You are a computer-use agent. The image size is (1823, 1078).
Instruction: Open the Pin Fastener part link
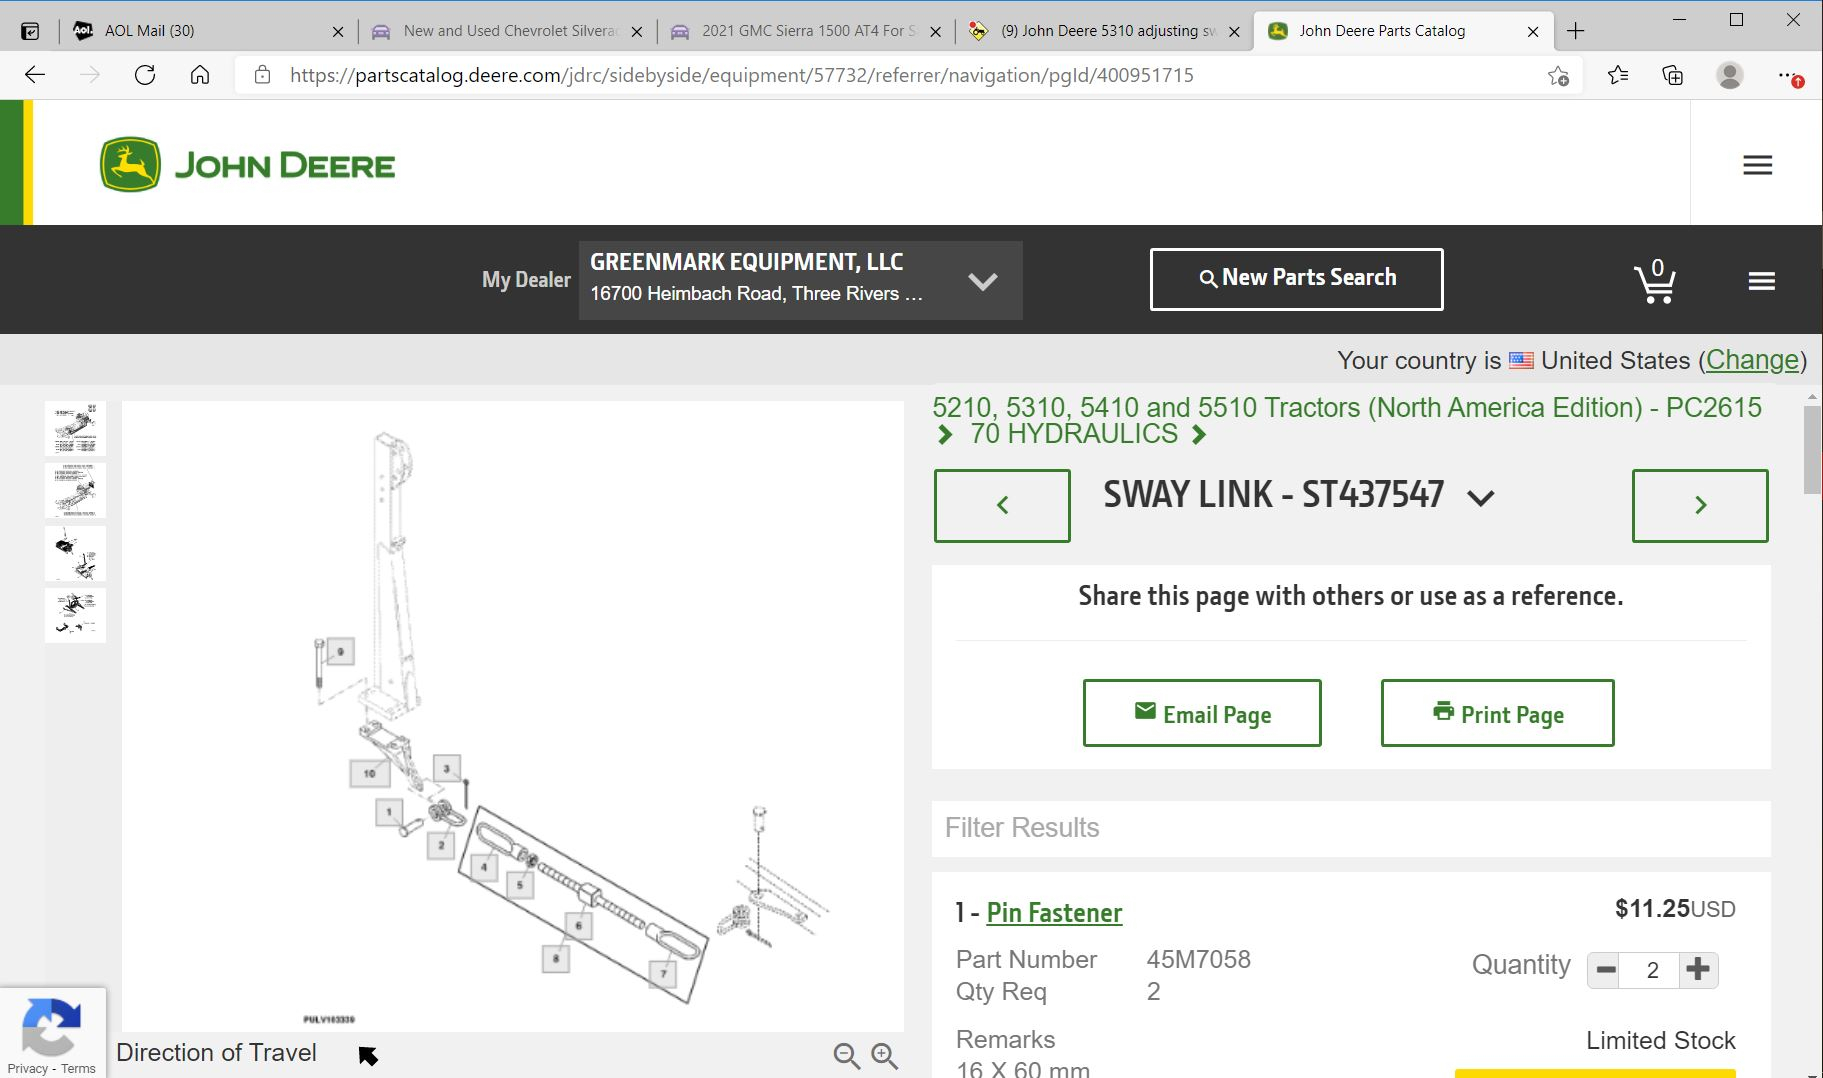point(1054,912)
